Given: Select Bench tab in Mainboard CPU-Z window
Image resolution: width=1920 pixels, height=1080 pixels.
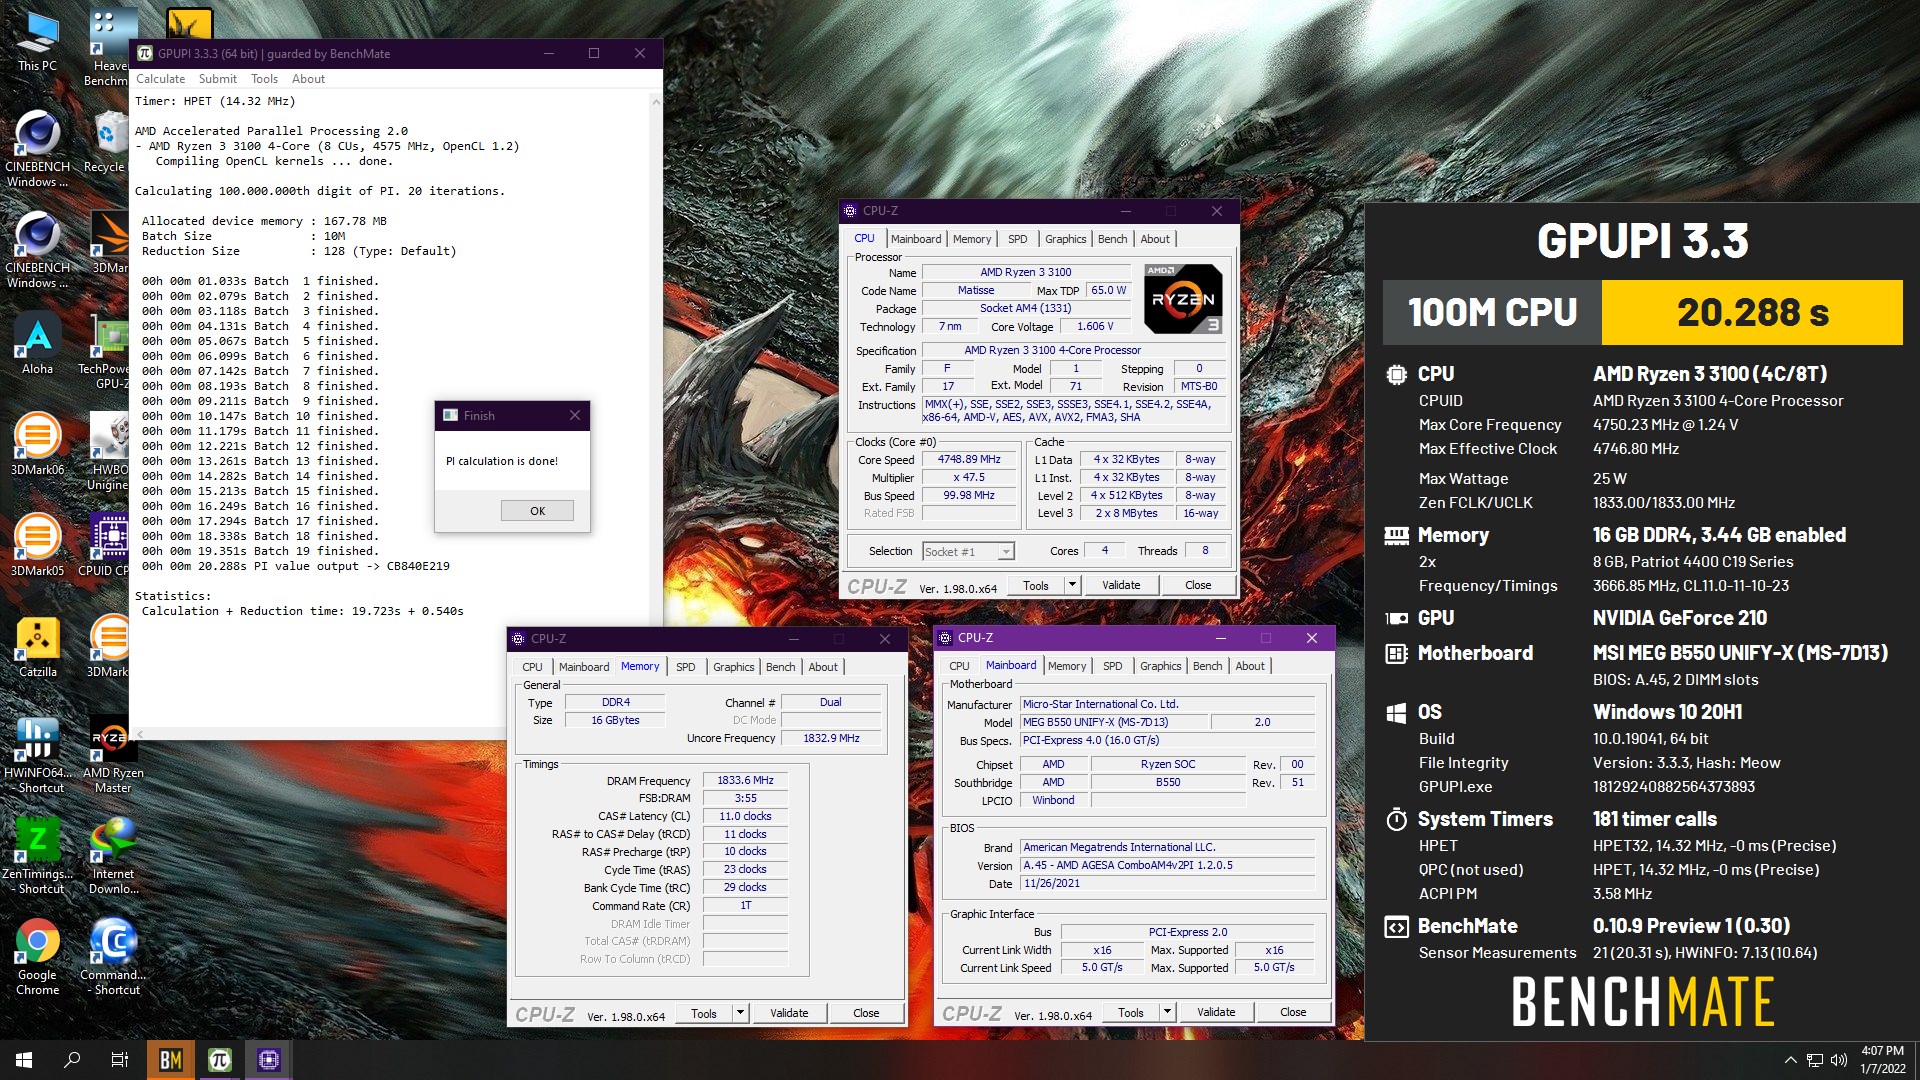Looking at the screenshot, I should click(1207, 666).
